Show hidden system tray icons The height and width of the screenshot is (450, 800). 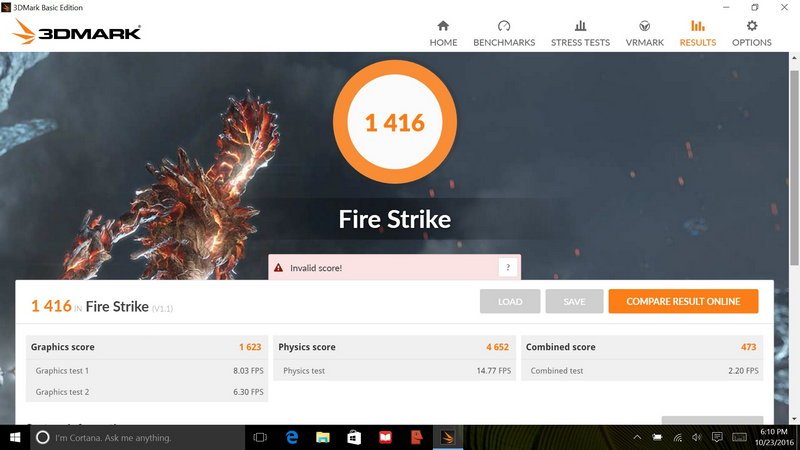coord(638,437)
